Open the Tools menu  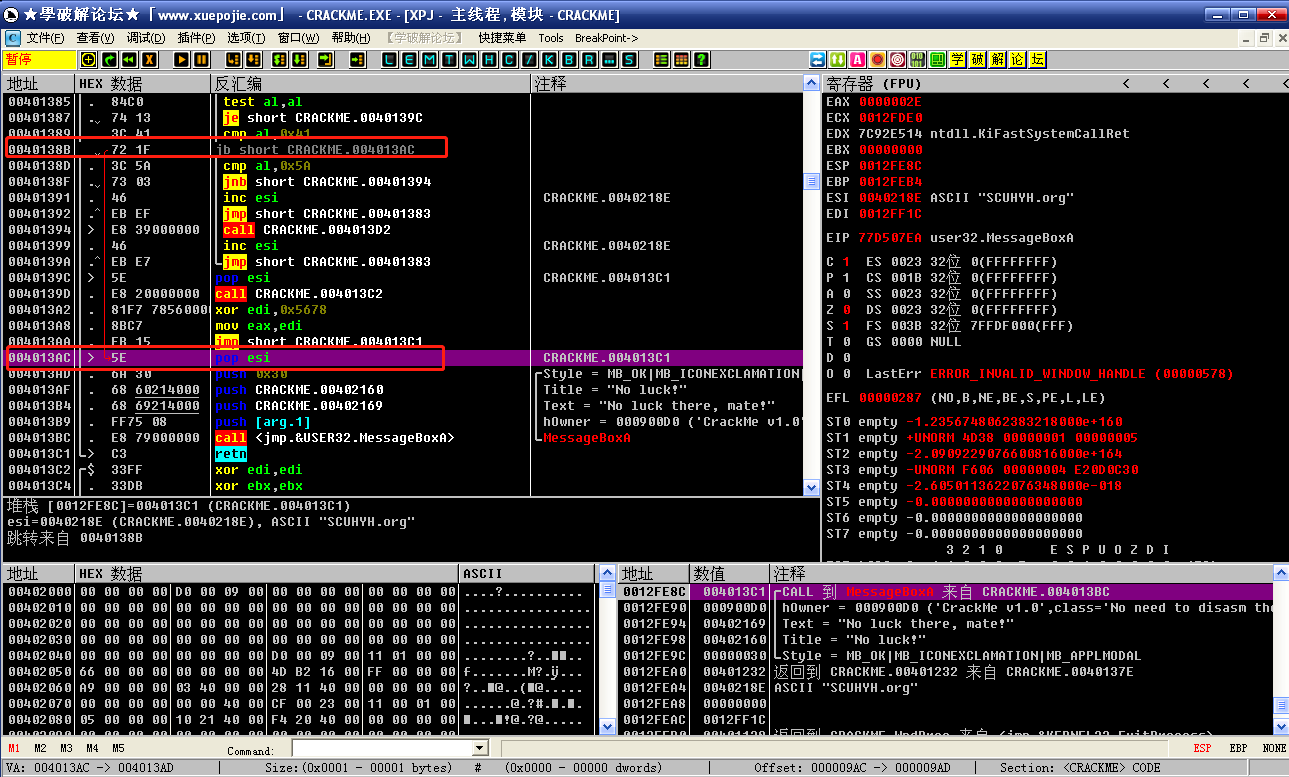point(551,38)
